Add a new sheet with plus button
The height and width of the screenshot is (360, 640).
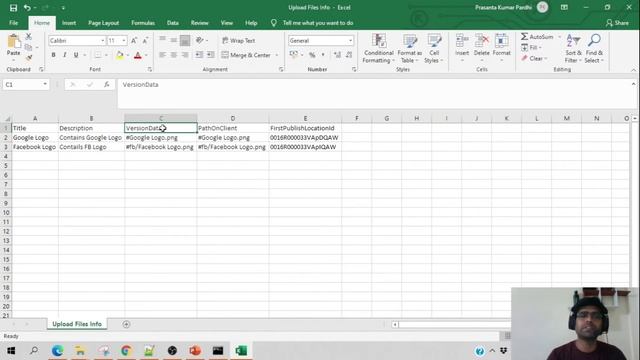(x=126, y=324)
